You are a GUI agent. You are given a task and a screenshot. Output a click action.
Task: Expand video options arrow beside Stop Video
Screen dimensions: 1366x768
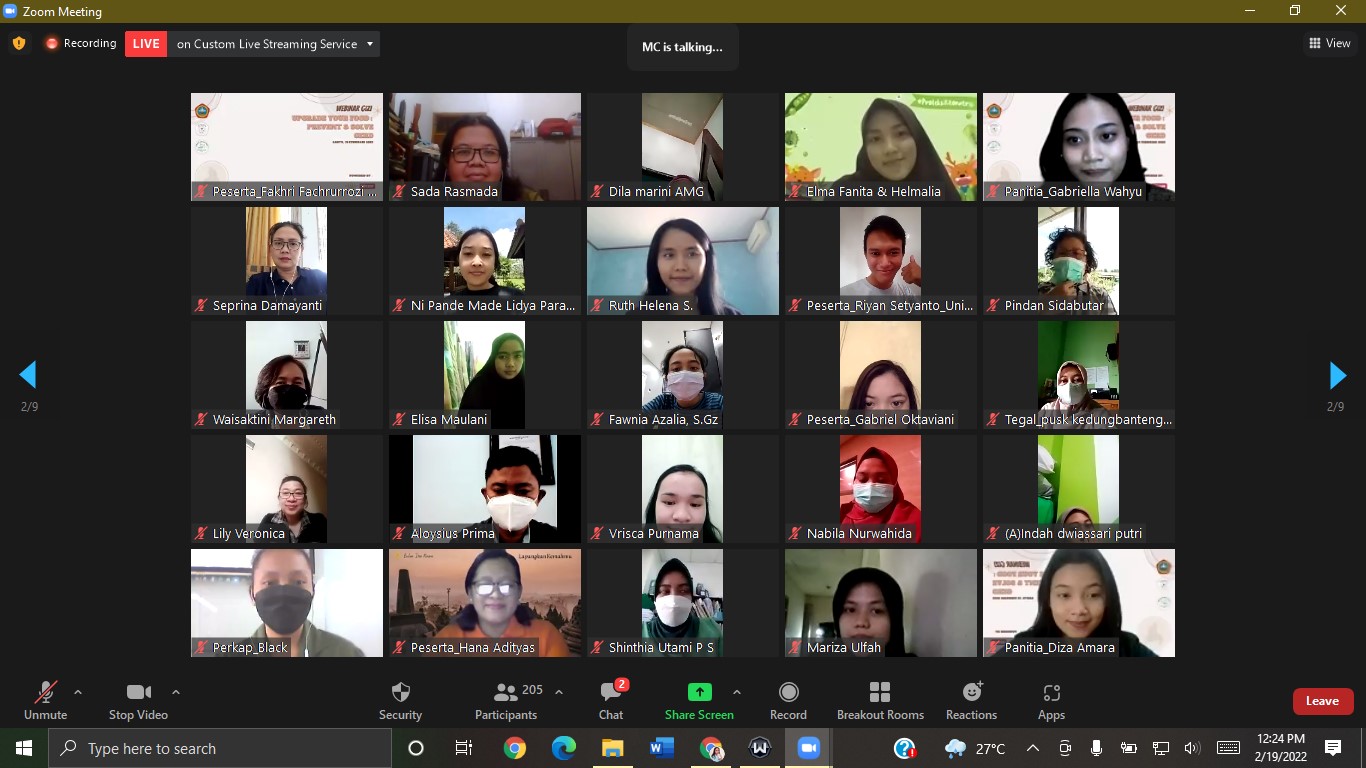[176, 692]
